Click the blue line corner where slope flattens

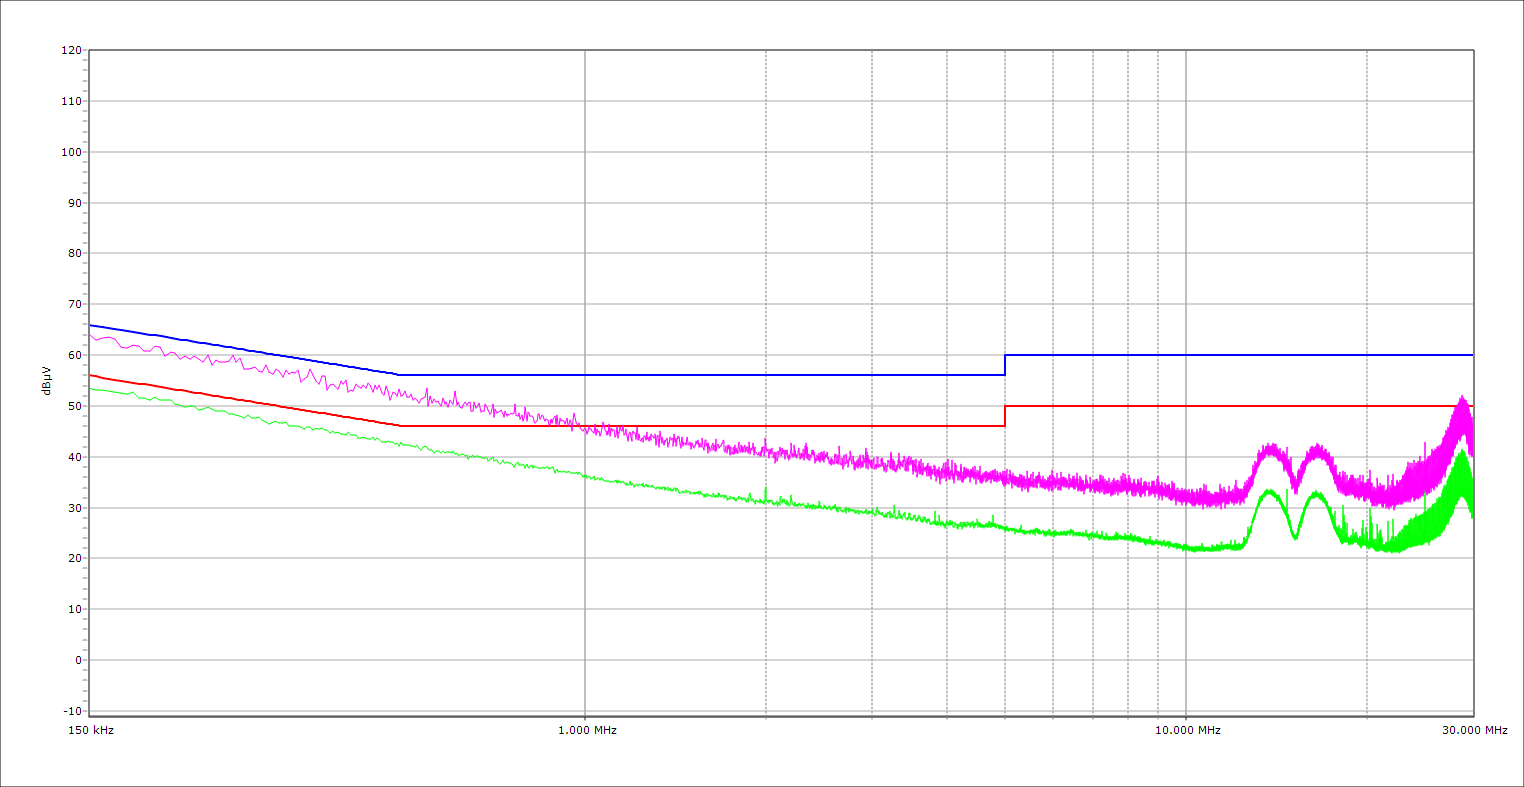coord(399,375)
